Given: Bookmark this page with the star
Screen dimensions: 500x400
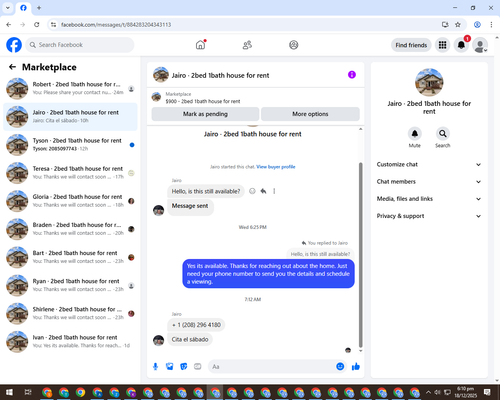Looking at the screenshot, I should pyautogui.click(x=458, y=24).
